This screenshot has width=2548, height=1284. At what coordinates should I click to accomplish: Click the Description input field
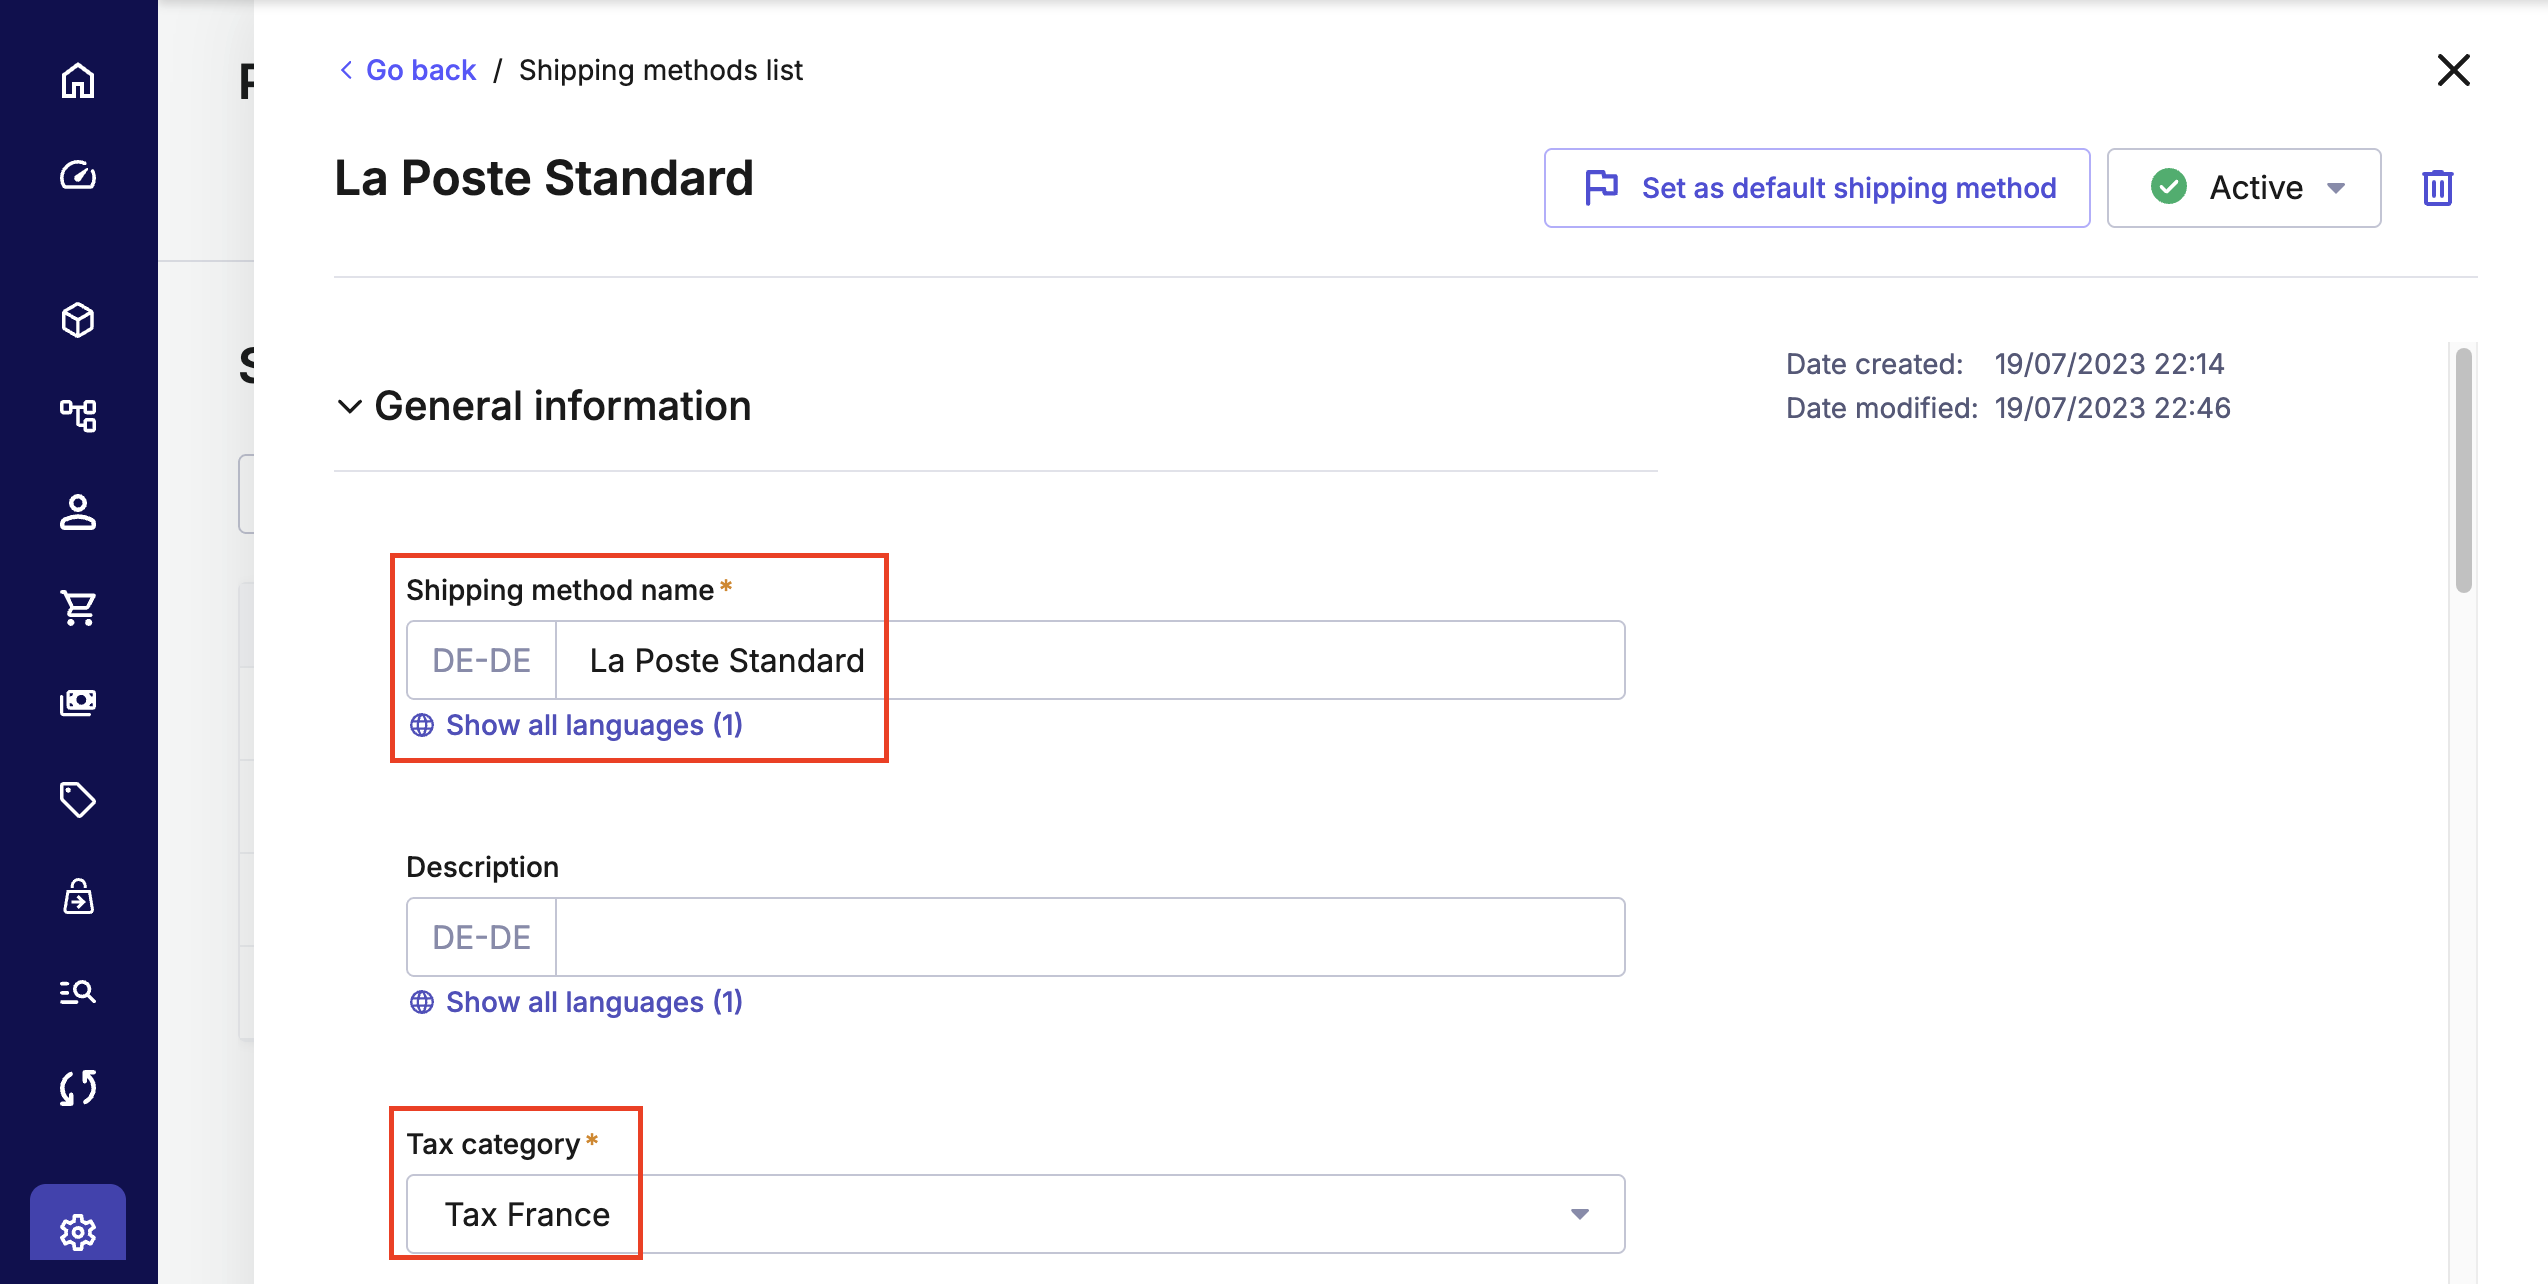pos(1089,937)
